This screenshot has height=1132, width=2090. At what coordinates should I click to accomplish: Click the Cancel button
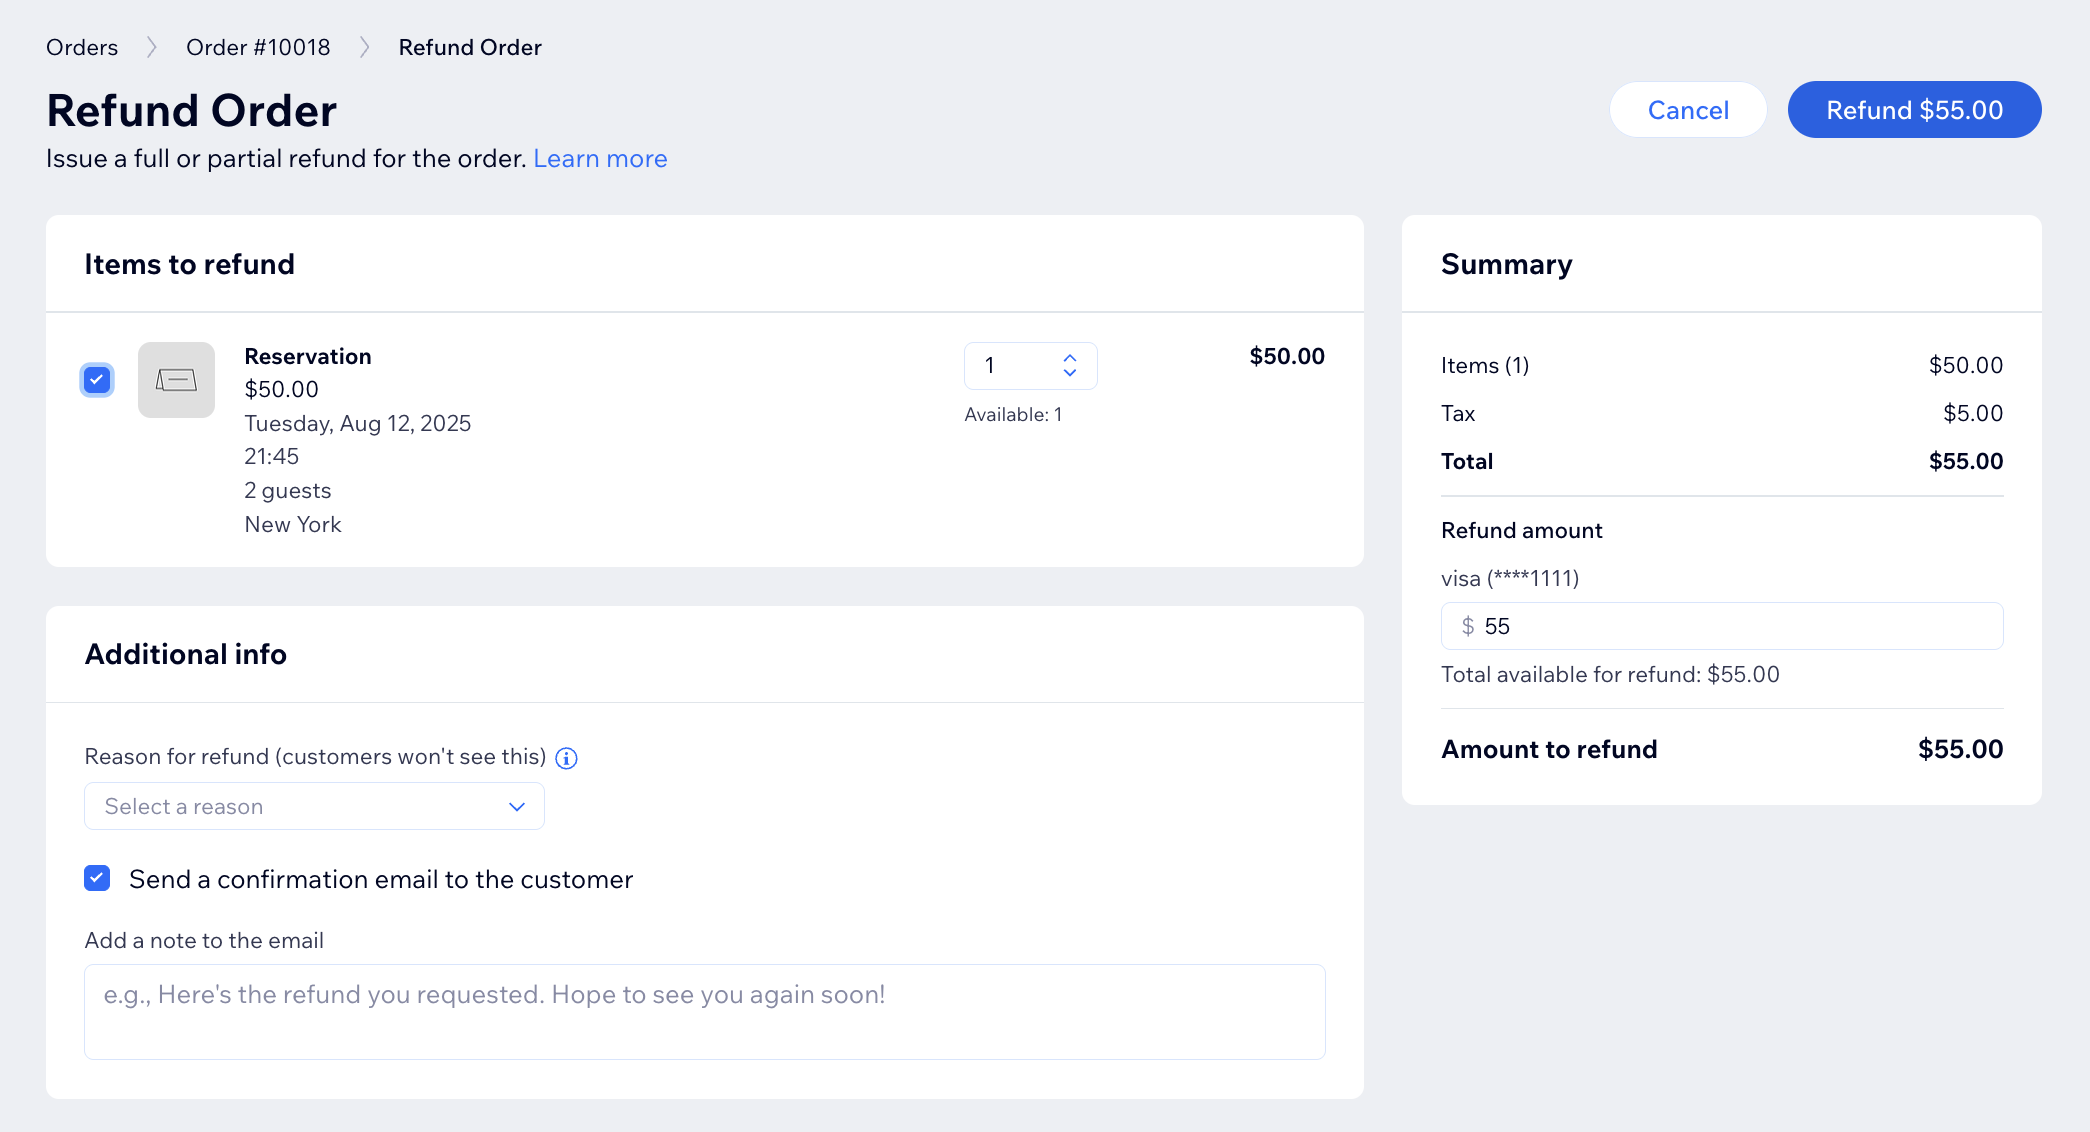1687,110
